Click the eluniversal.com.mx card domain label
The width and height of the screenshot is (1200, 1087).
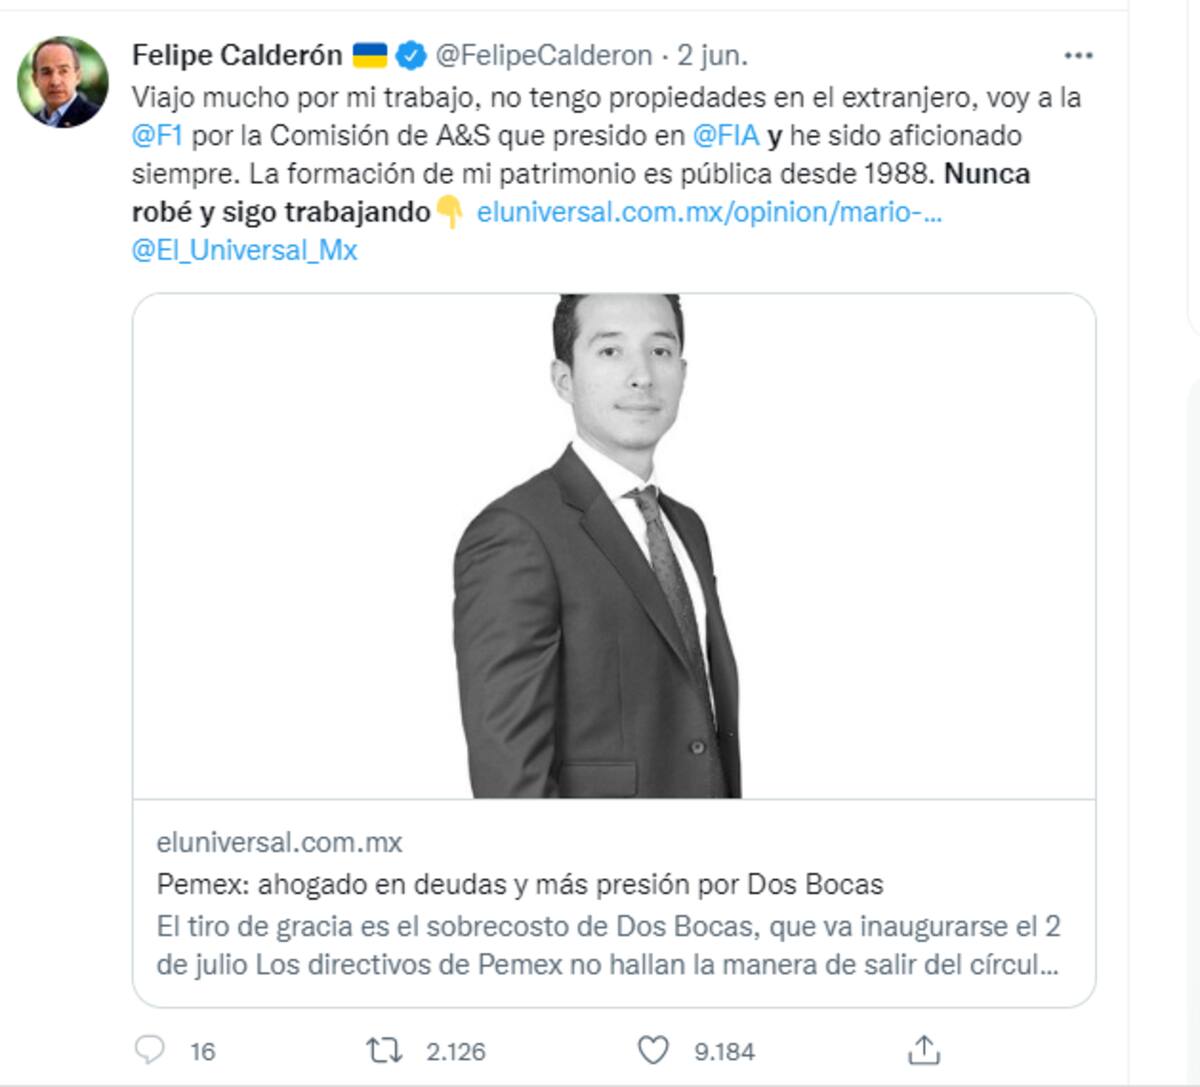click(279, 842)
